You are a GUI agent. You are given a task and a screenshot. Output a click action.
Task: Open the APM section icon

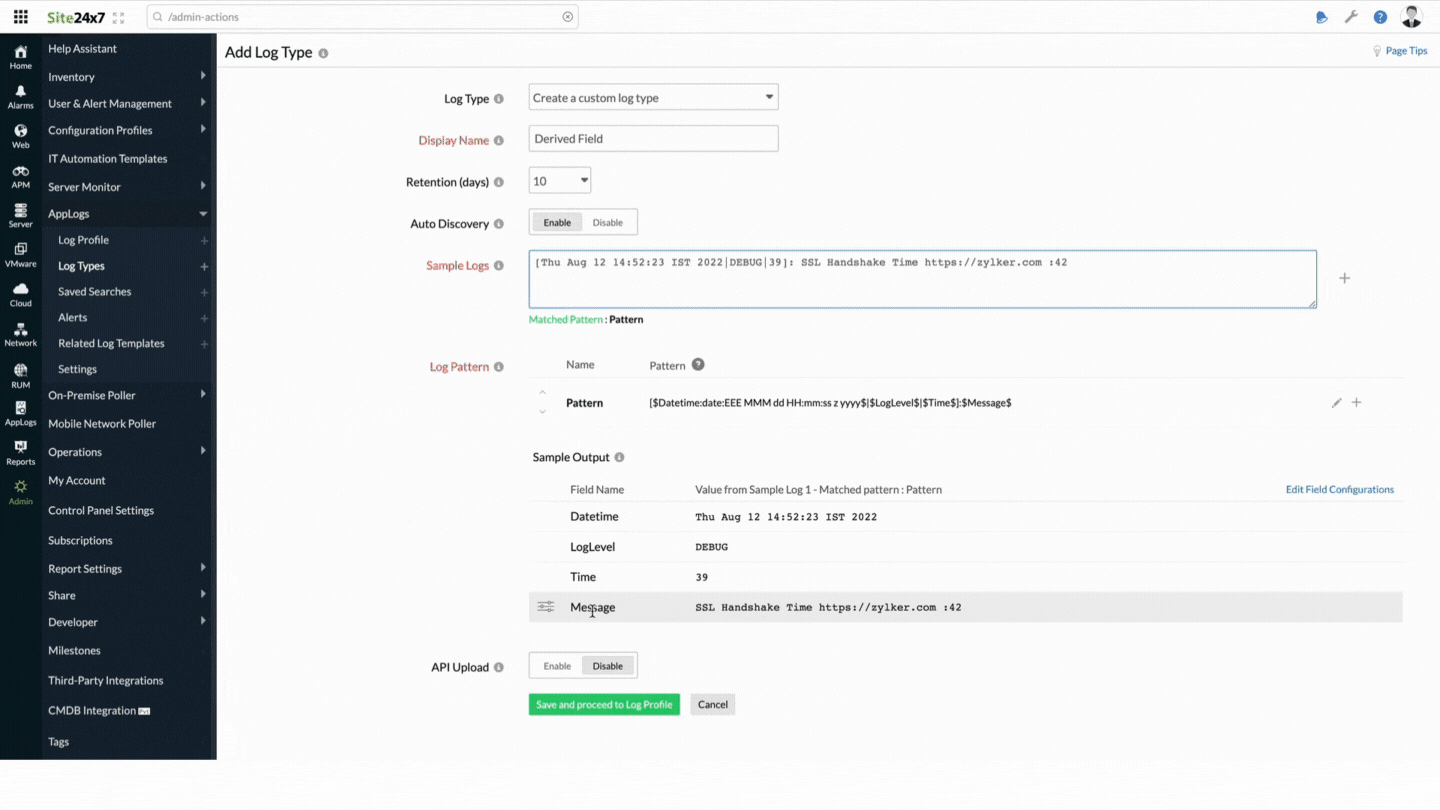point(20,176)
